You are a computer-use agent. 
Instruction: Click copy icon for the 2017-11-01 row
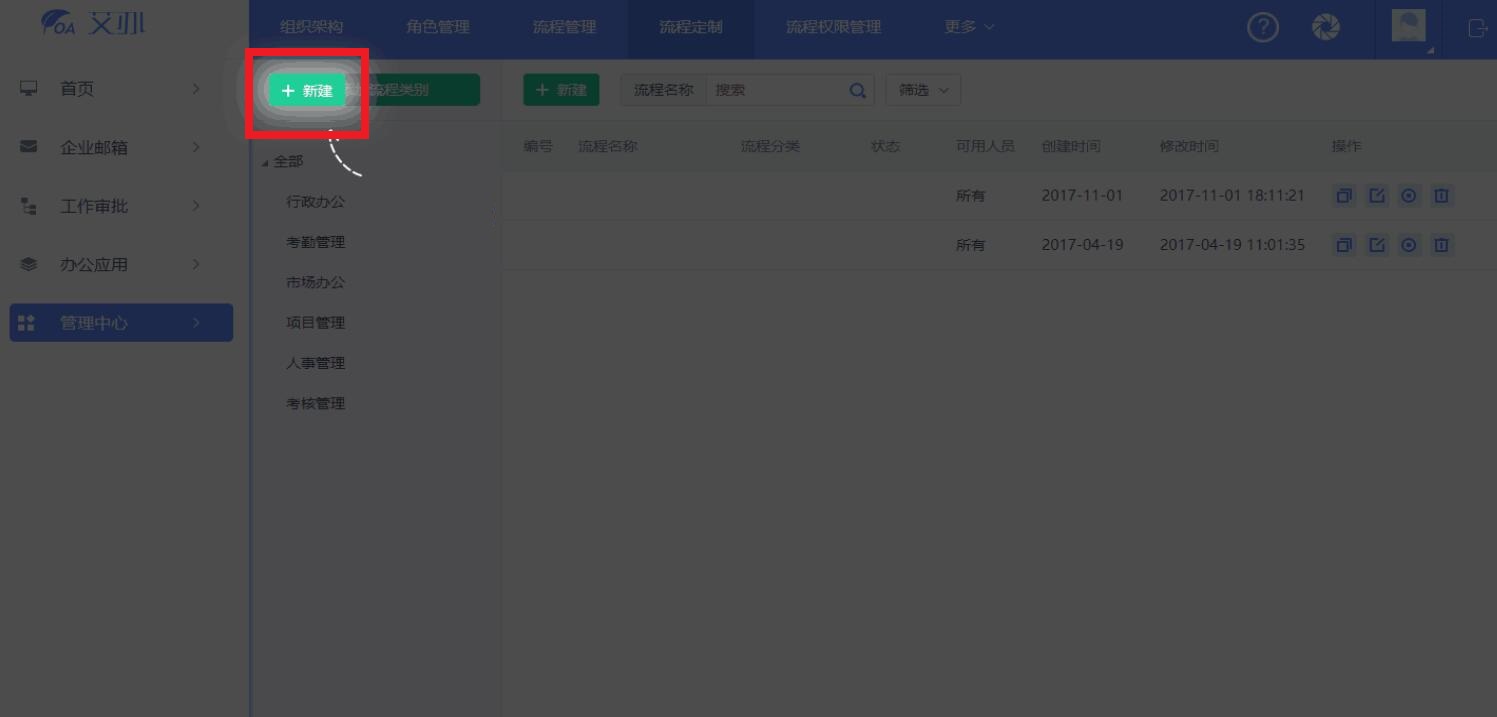pos(1344,196)
